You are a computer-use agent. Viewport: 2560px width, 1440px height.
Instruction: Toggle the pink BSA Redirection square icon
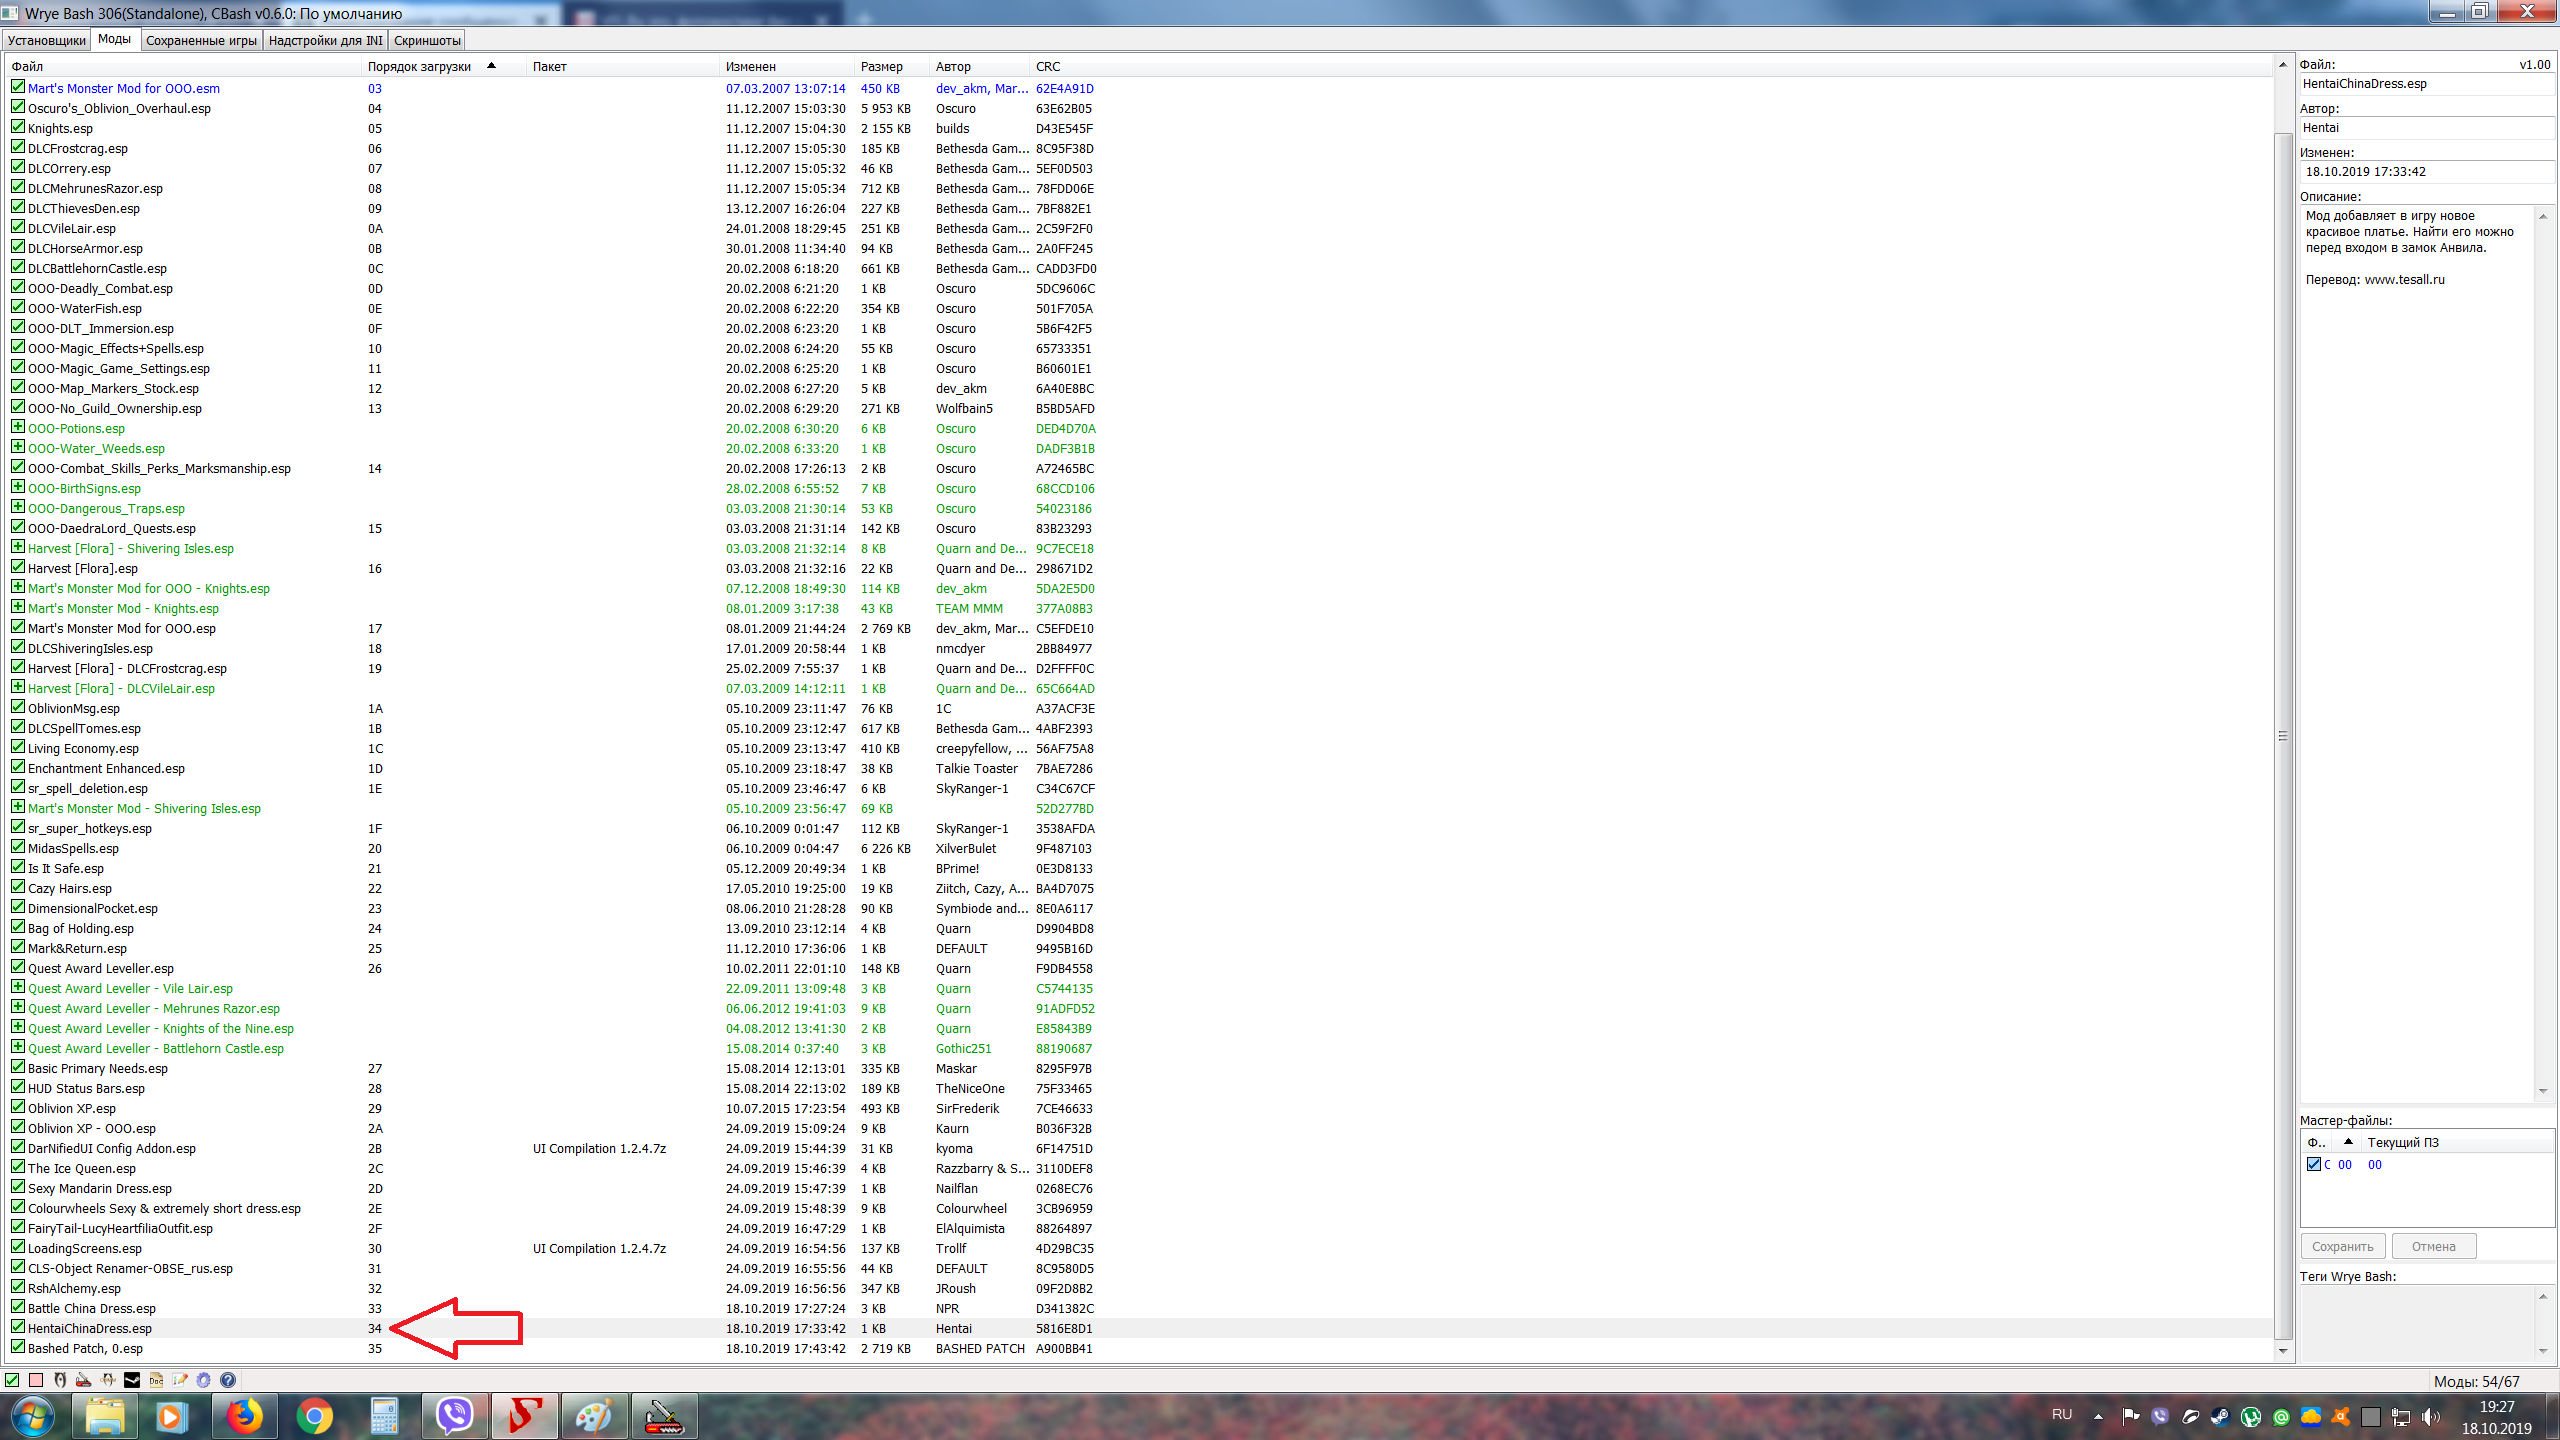(36, 1380)
